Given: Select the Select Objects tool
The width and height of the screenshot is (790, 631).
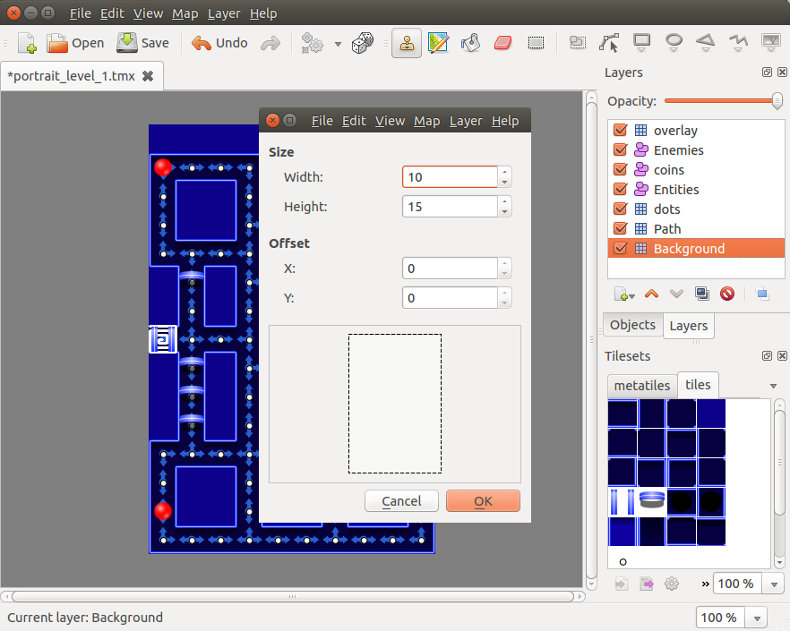Looking at the screenshot, I should (577, 43).
